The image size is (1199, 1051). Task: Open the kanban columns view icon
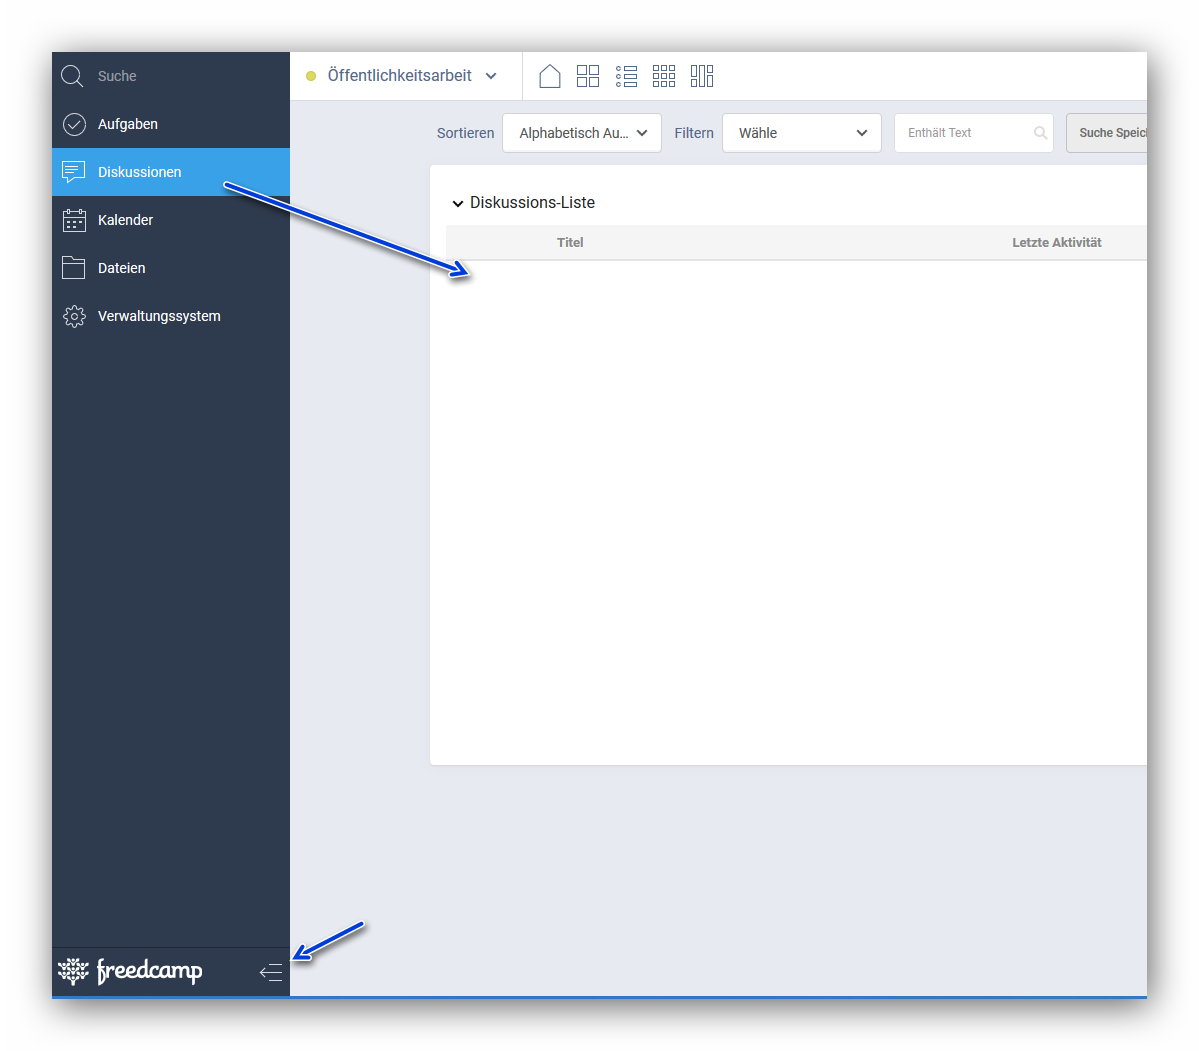(x=702, y=76)
